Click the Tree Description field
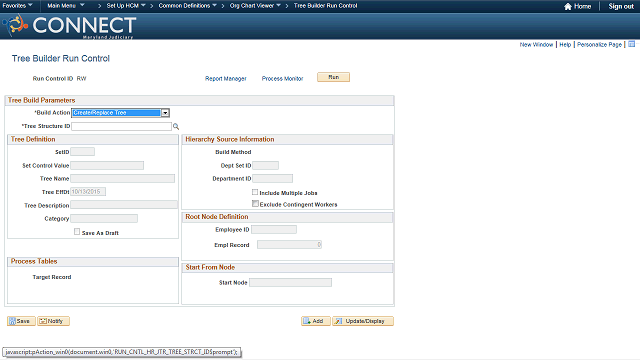640x360 pixels. pos(124,205)
